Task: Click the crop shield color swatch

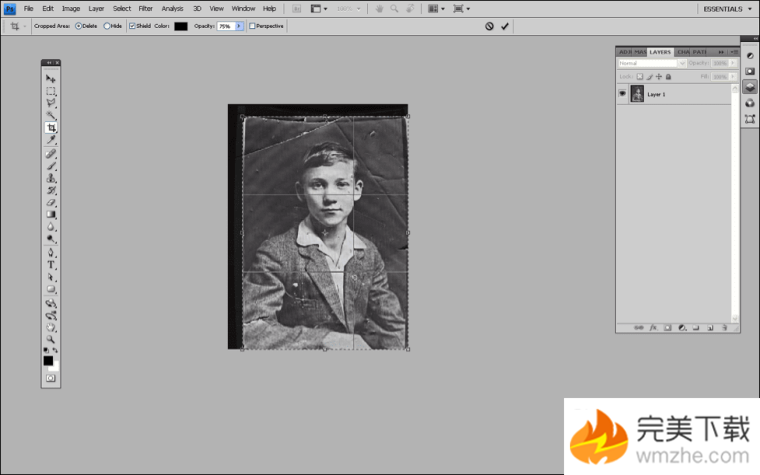Action: (x=181, y=26)
